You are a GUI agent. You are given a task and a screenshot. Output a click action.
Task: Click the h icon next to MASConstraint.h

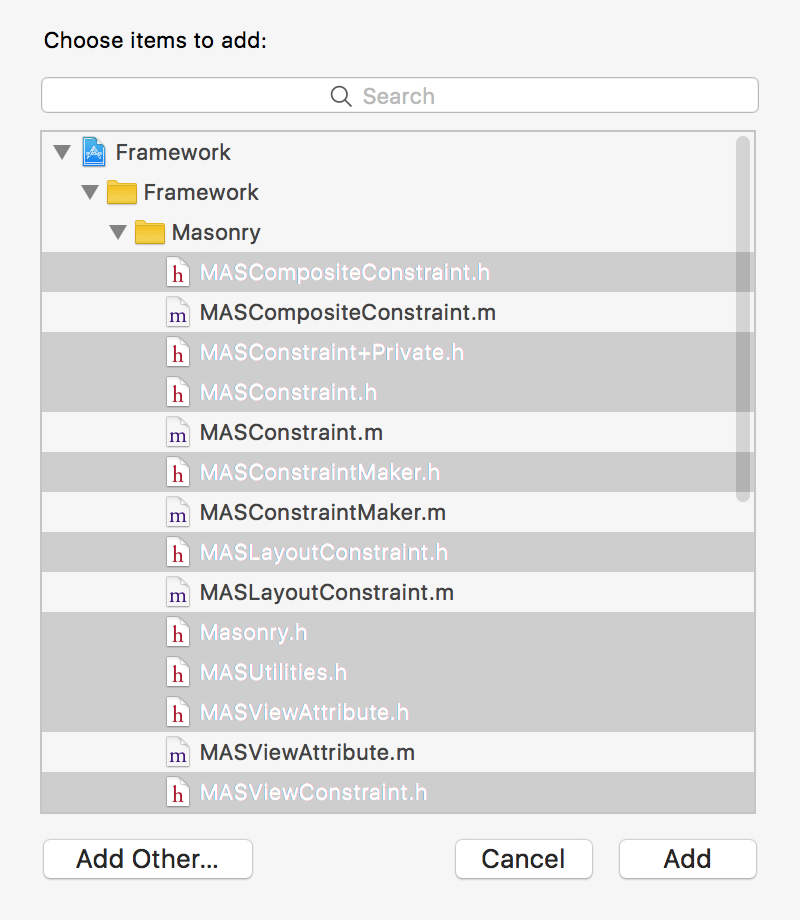coord(177,392)
